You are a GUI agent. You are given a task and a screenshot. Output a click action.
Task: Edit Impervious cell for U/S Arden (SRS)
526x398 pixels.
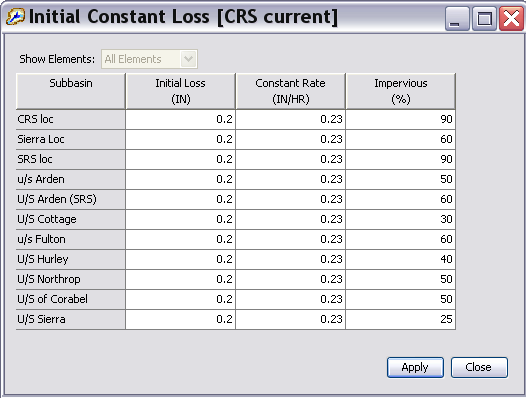pos(401,199)
